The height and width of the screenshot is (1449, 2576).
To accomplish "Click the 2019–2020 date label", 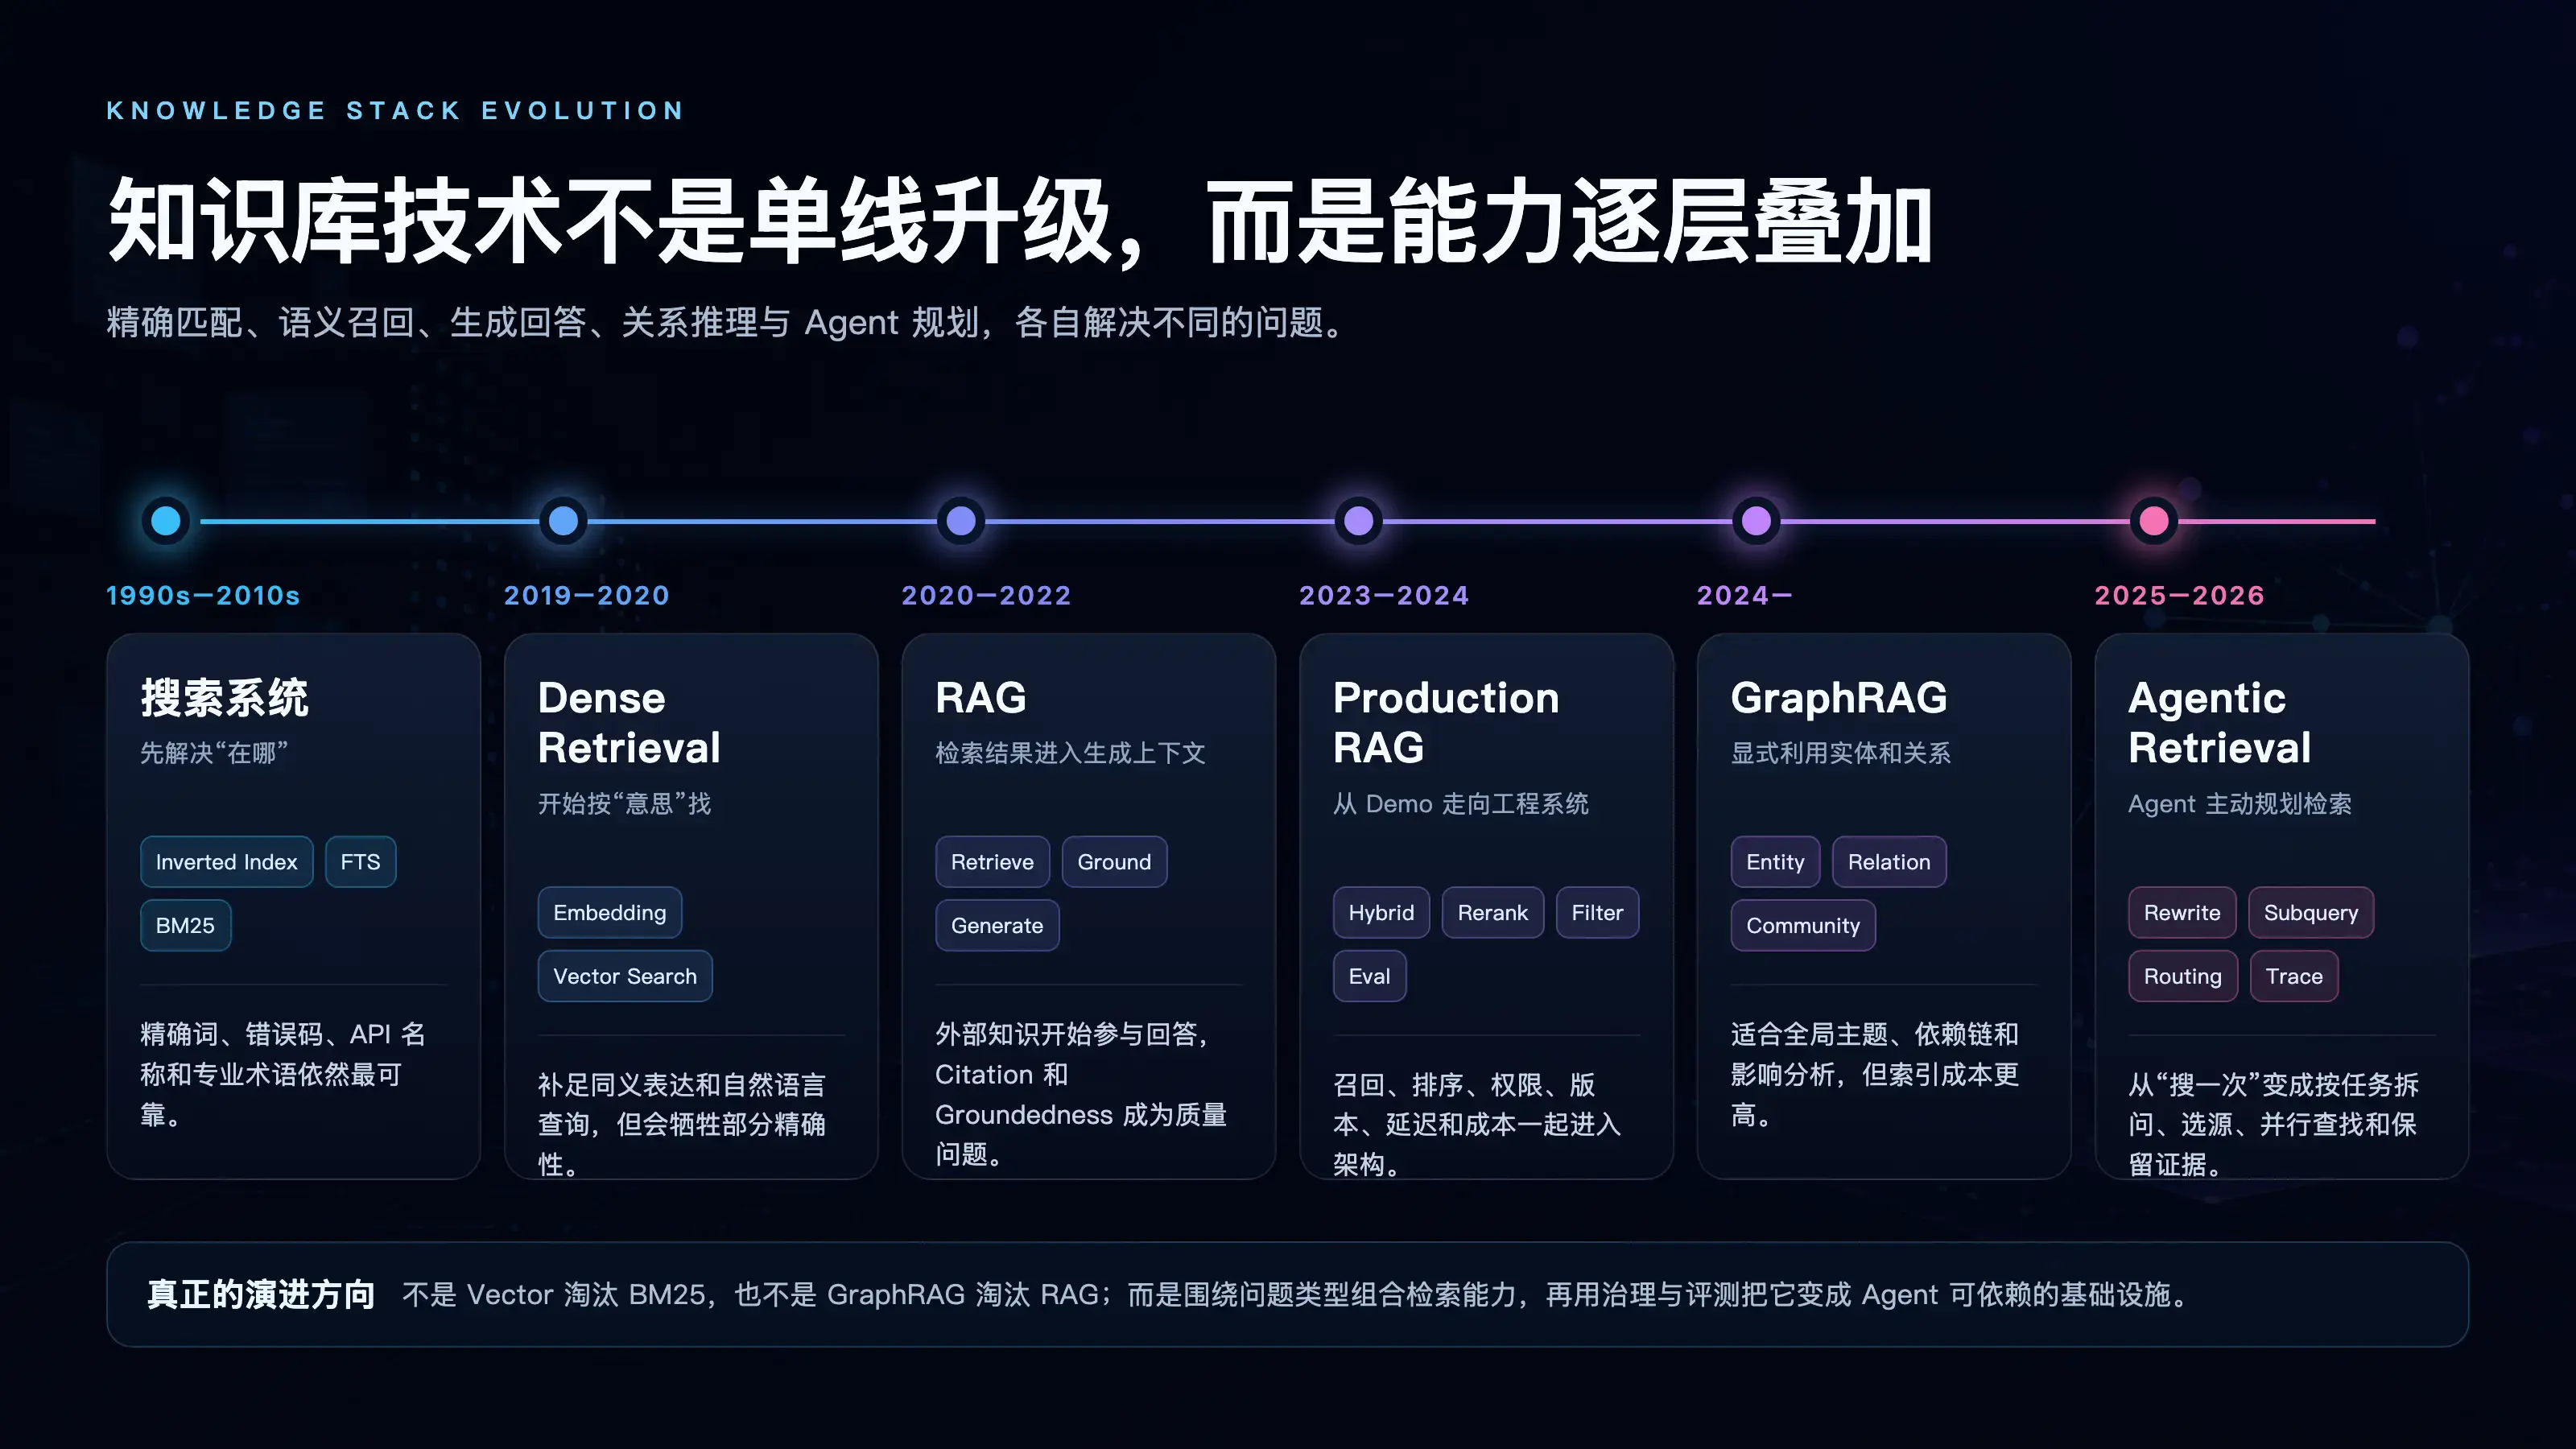I will pos(586,596).
